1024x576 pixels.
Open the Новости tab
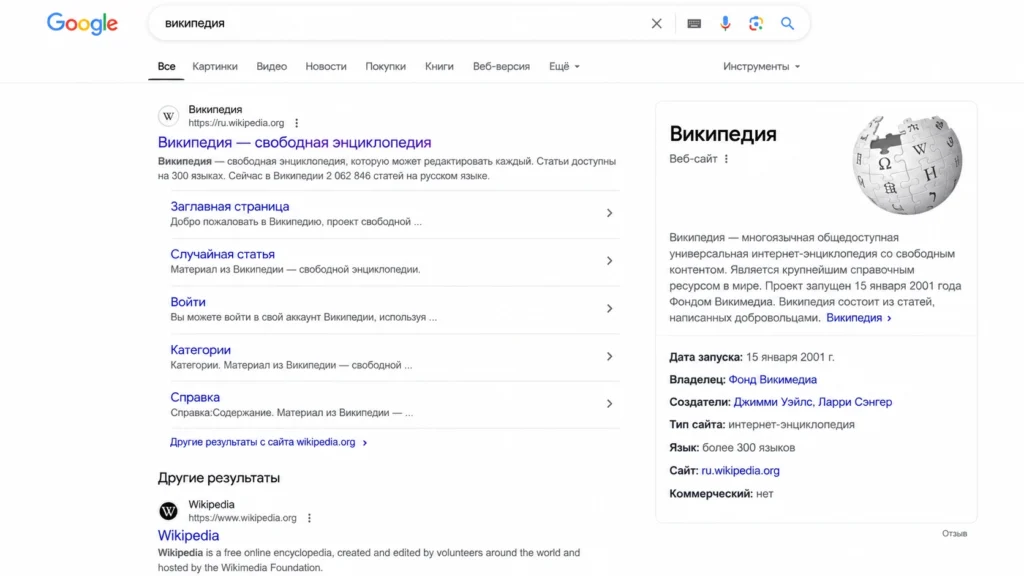click(x=326, y=67)
